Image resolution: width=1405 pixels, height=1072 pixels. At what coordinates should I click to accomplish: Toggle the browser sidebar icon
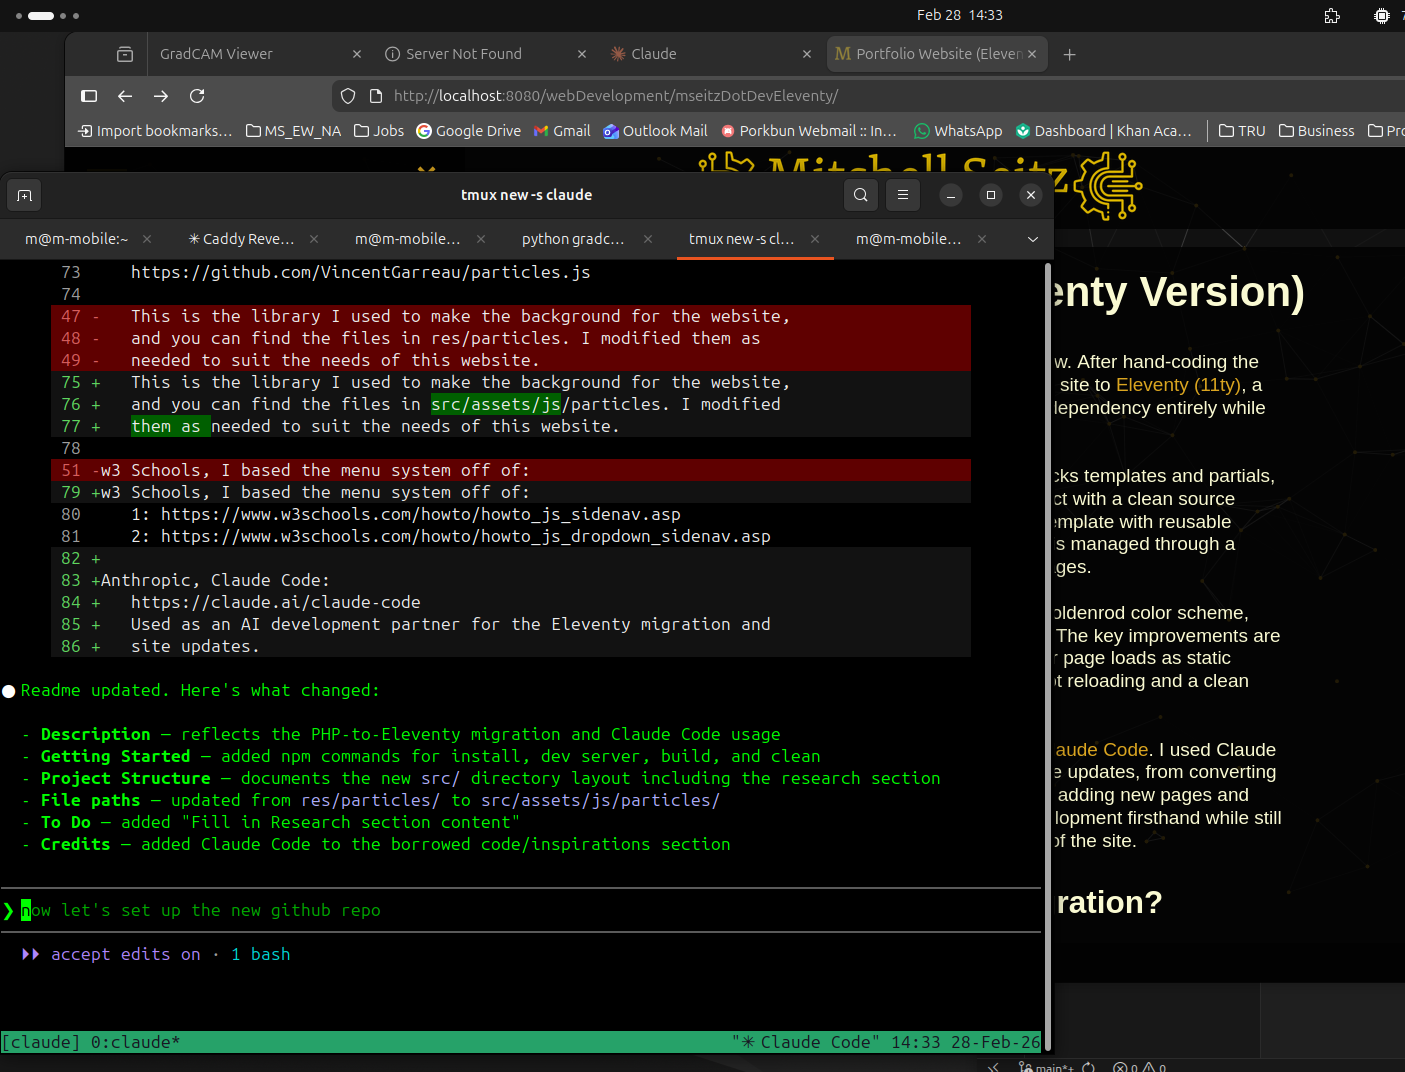tap(89, 95)
